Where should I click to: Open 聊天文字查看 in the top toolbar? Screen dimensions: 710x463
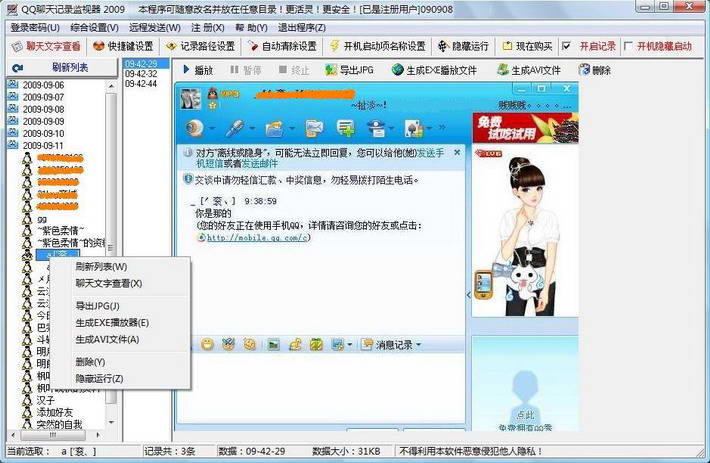pyautogui.click(x=46, y=46)
